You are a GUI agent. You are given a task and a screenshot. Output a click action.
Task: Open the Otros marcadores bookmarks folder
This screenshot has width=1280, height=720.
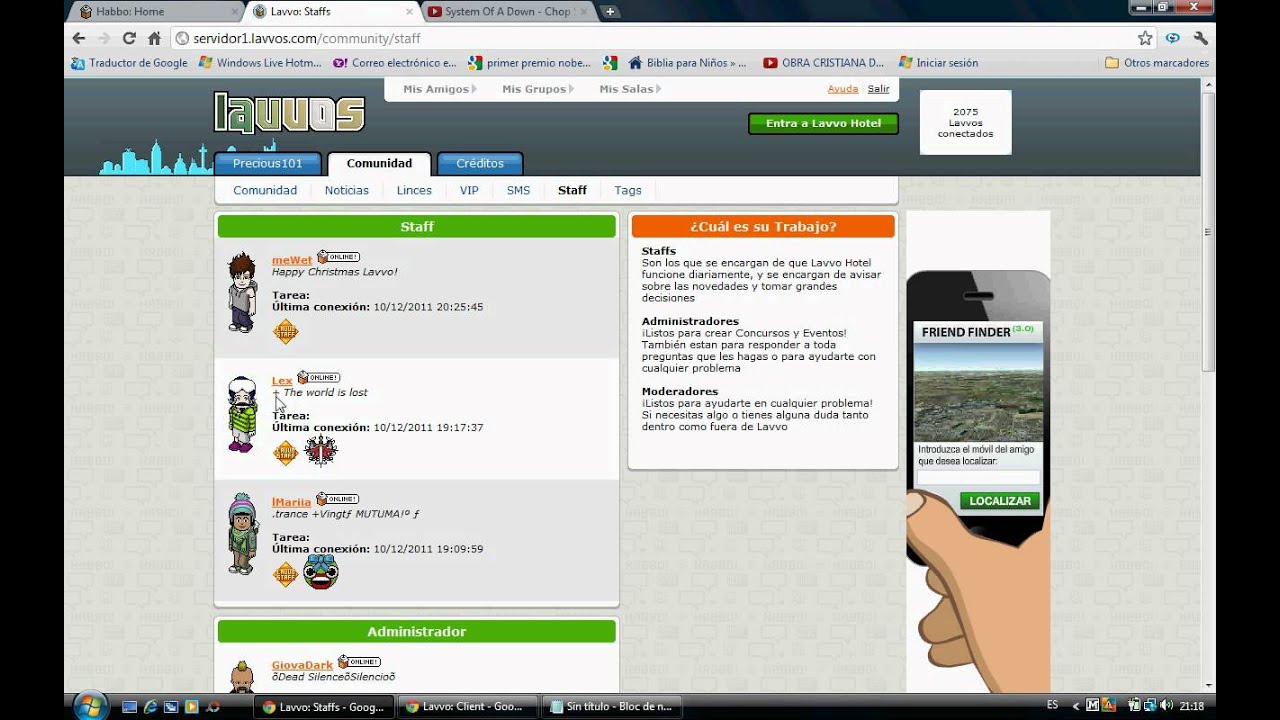tap(1156, 63)
